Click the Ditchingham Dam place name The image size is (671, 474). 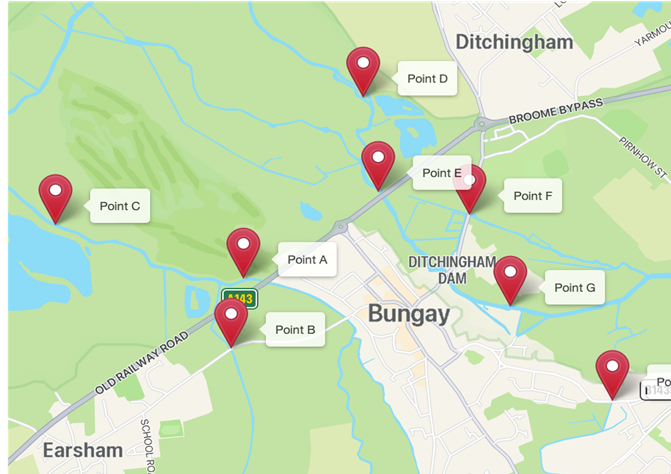pos(452,270)
